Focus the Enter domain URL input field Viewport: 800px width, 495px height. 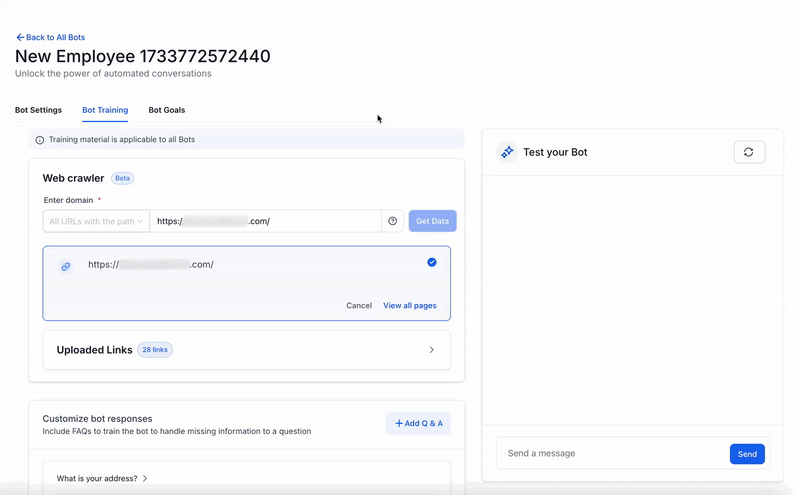tap(265, 221)
